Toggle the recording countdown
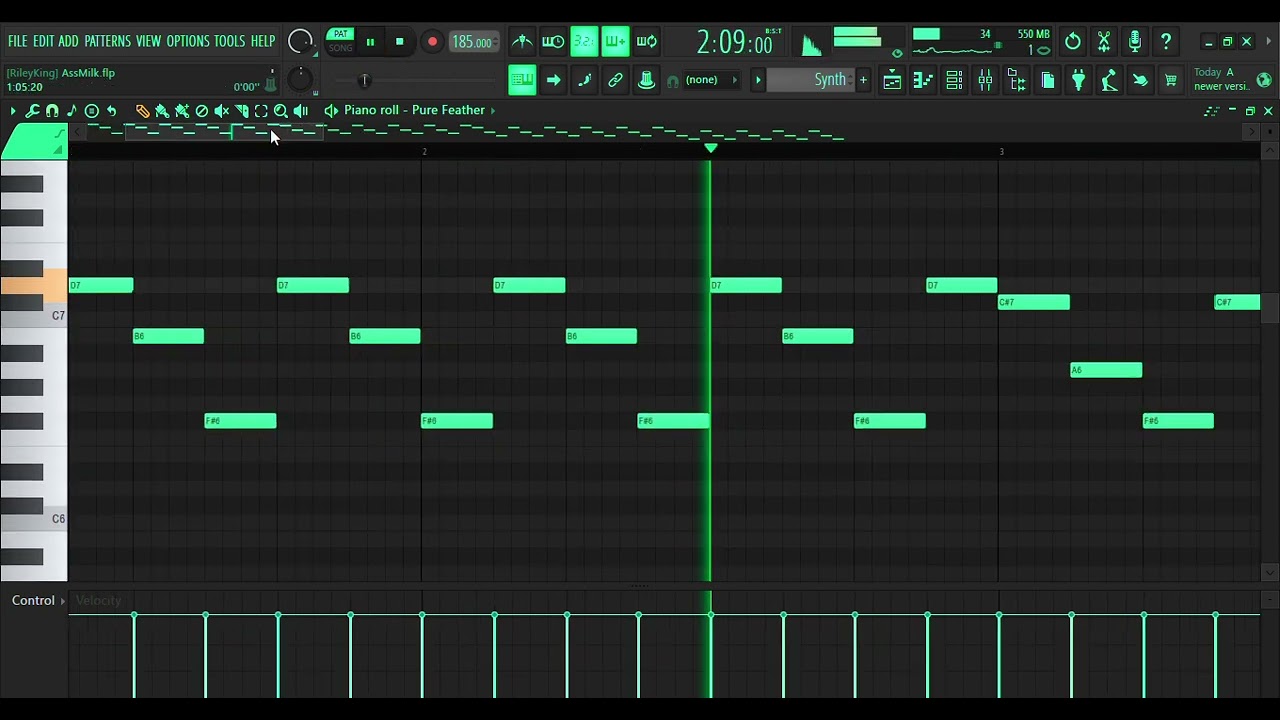Viewport: 1280px width, 720px height. click(x=584, y=41)
